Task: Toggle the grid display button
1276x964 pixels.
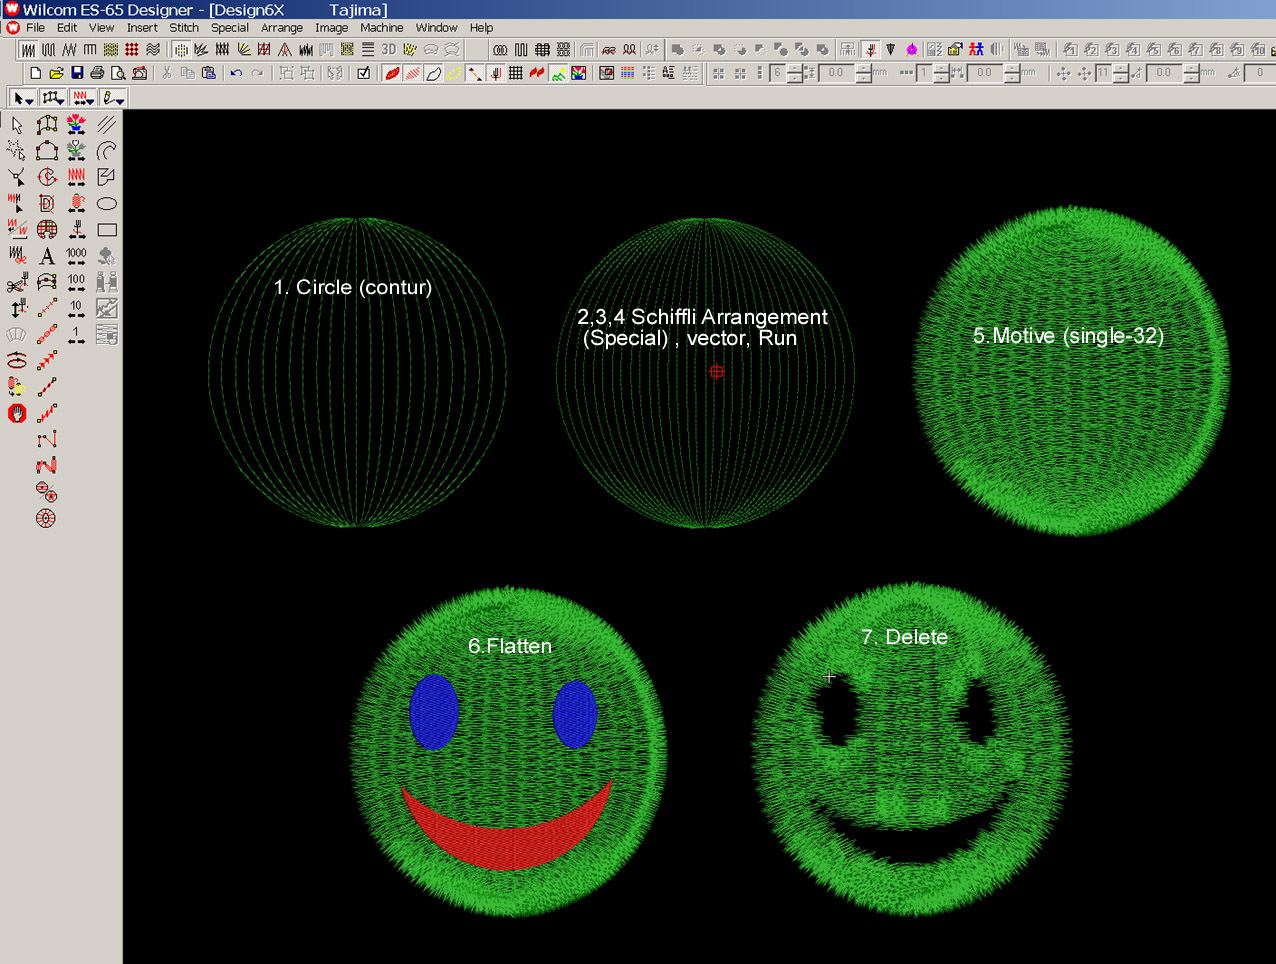Action: tap(516, 73)
